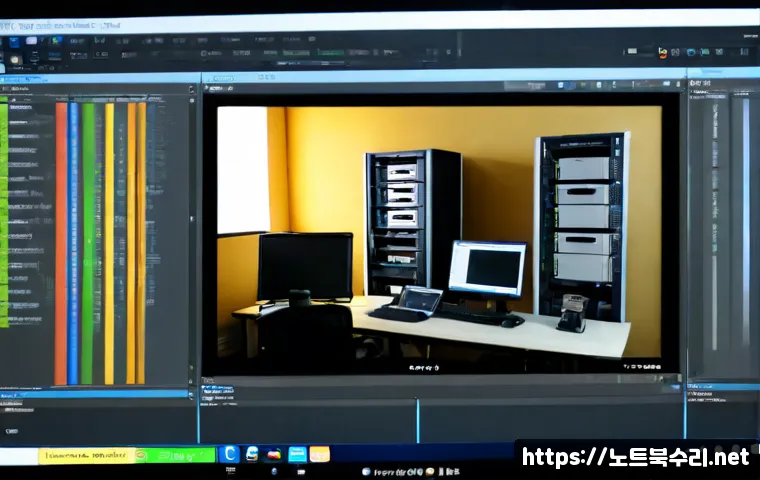760x480 pixels.
Task: Click the orange icon in the top-right toolbar
Action: click(x=662, y=53)
